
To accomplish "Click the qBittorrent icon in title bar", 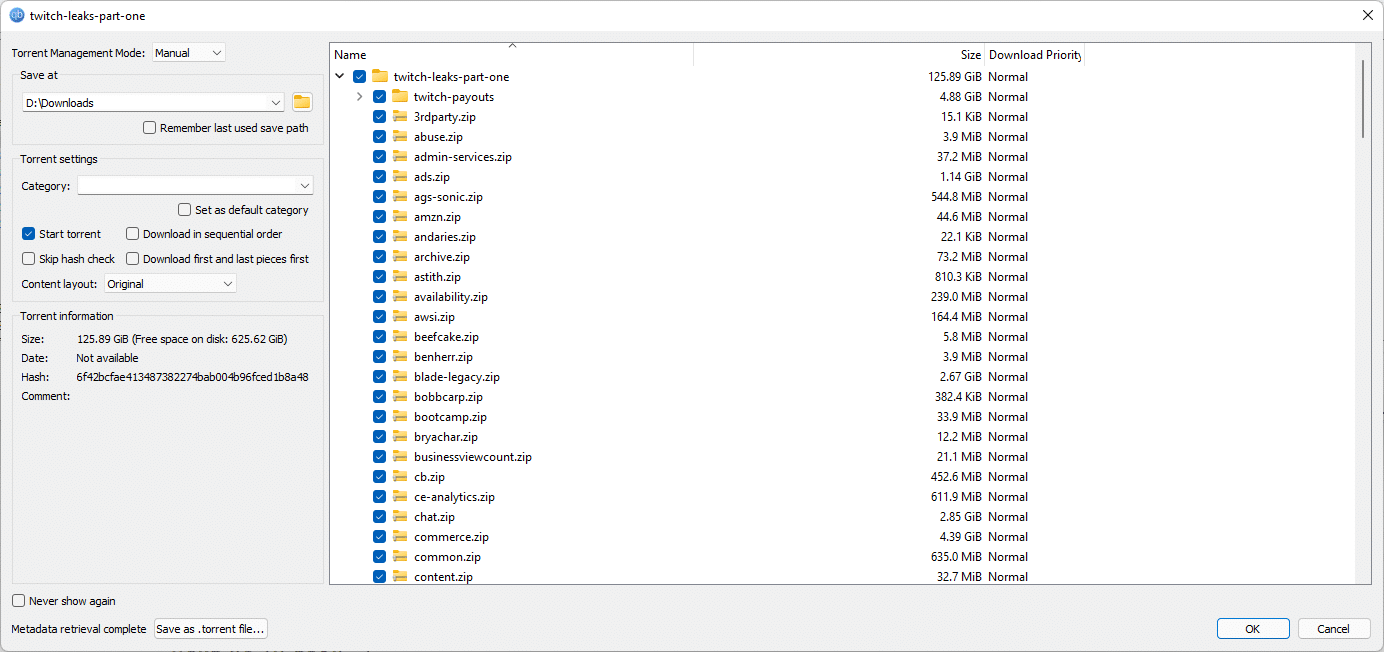I will (17, 16).
